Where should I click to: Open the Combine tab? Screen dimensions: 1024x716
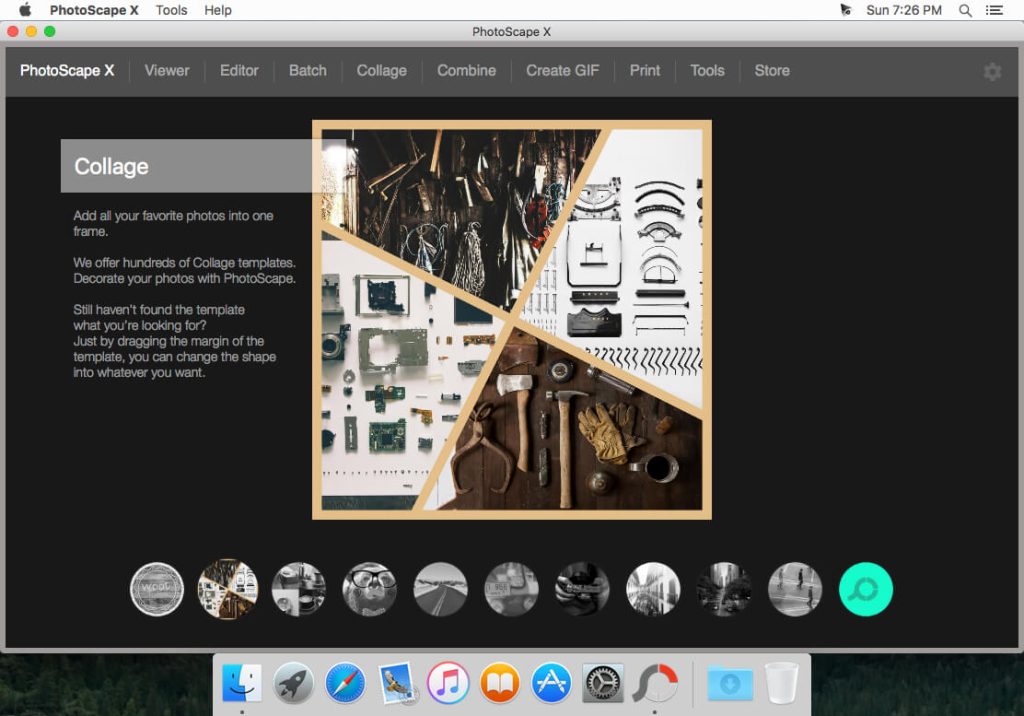[x=466, y=71]
